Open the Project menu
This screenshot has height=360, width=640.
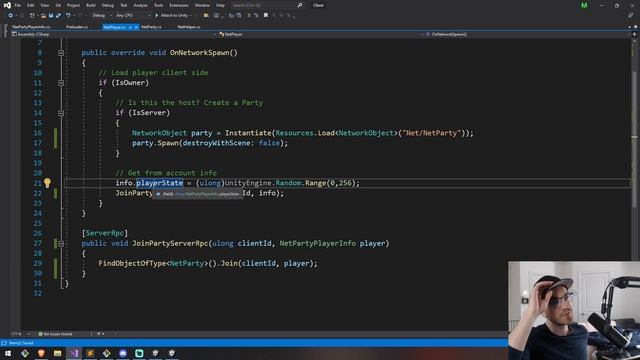click(73, 5)
